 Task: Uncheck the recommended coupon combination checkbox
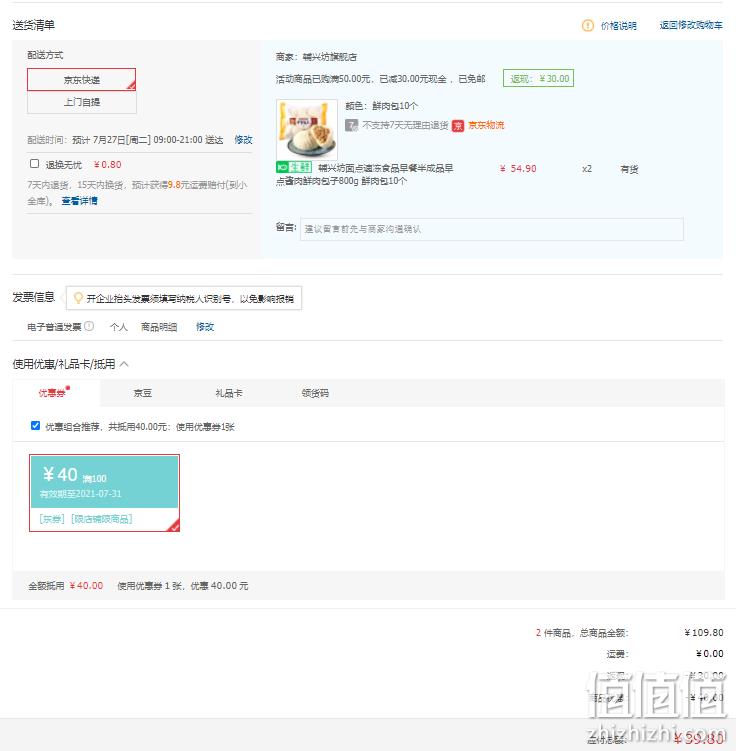tap(35, 425)
